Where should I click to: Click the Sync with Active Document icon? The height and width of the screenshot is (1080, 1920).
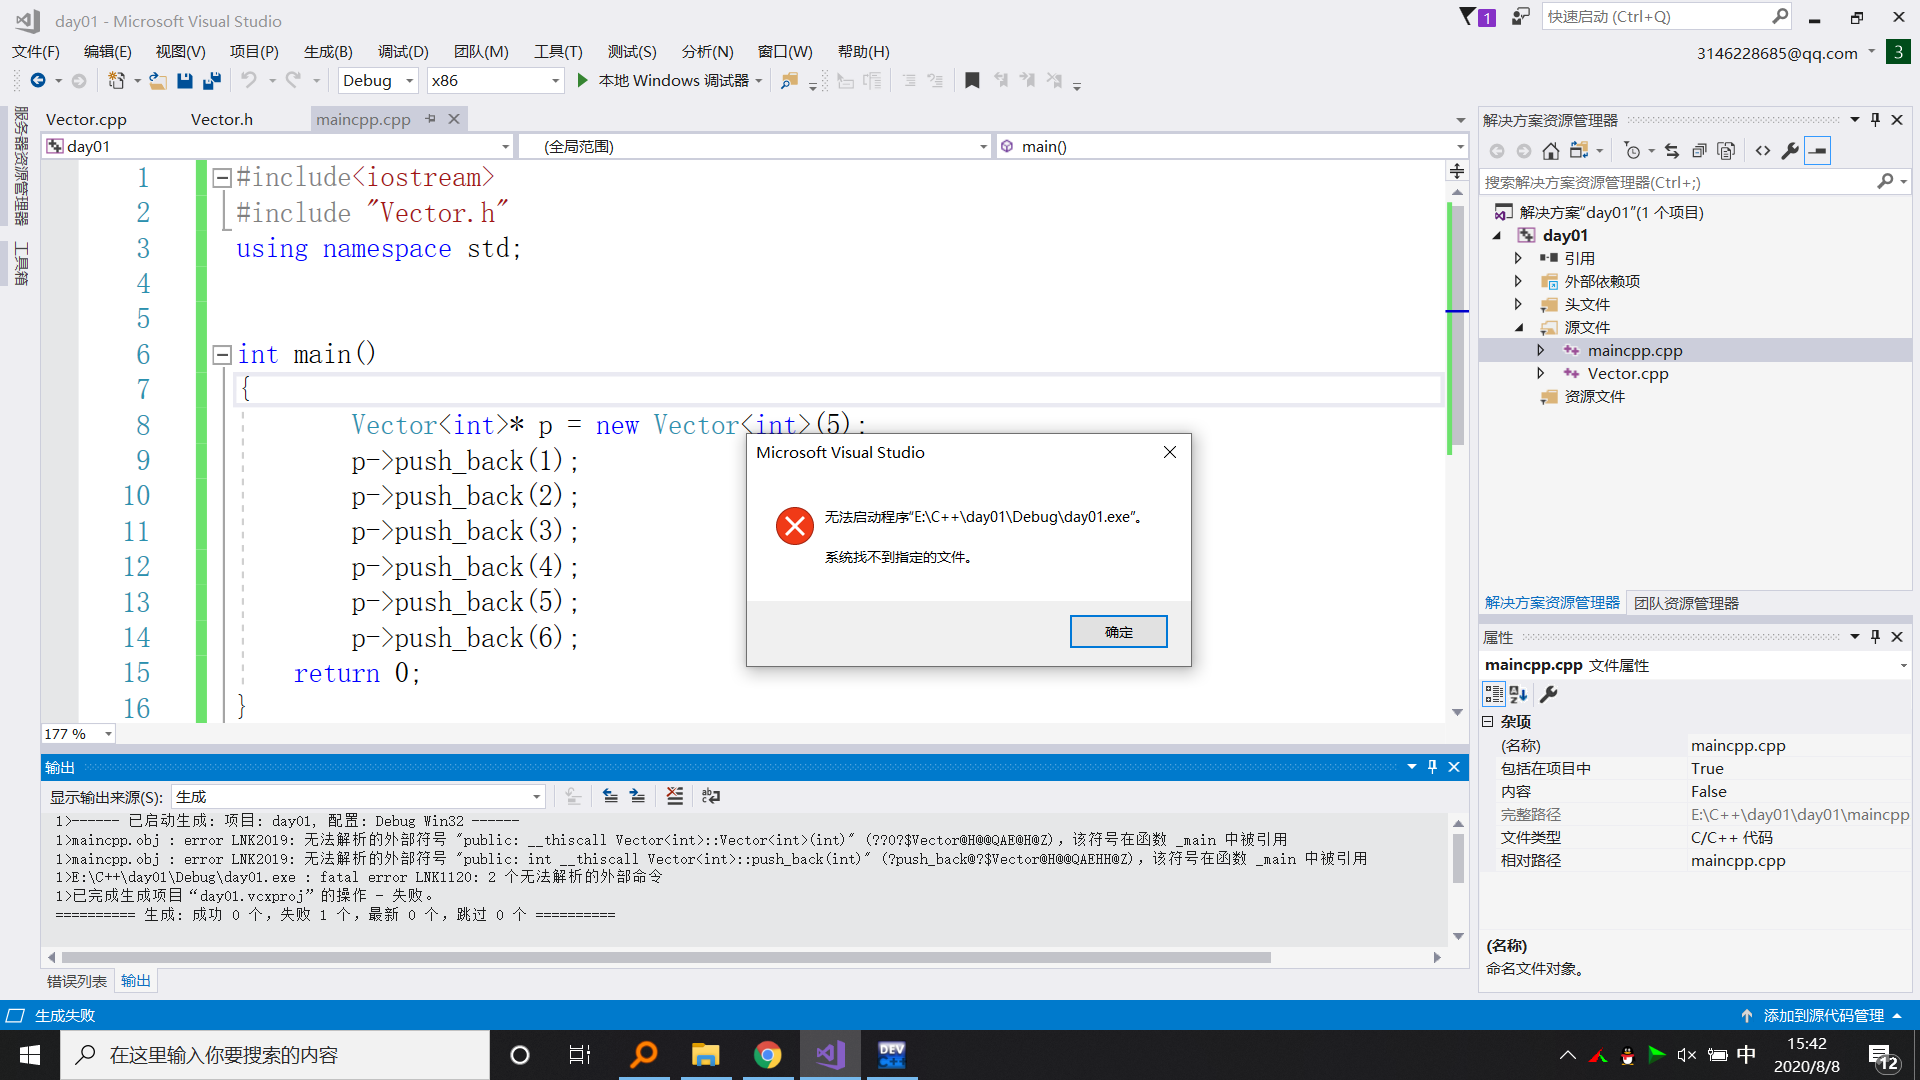1579,151
